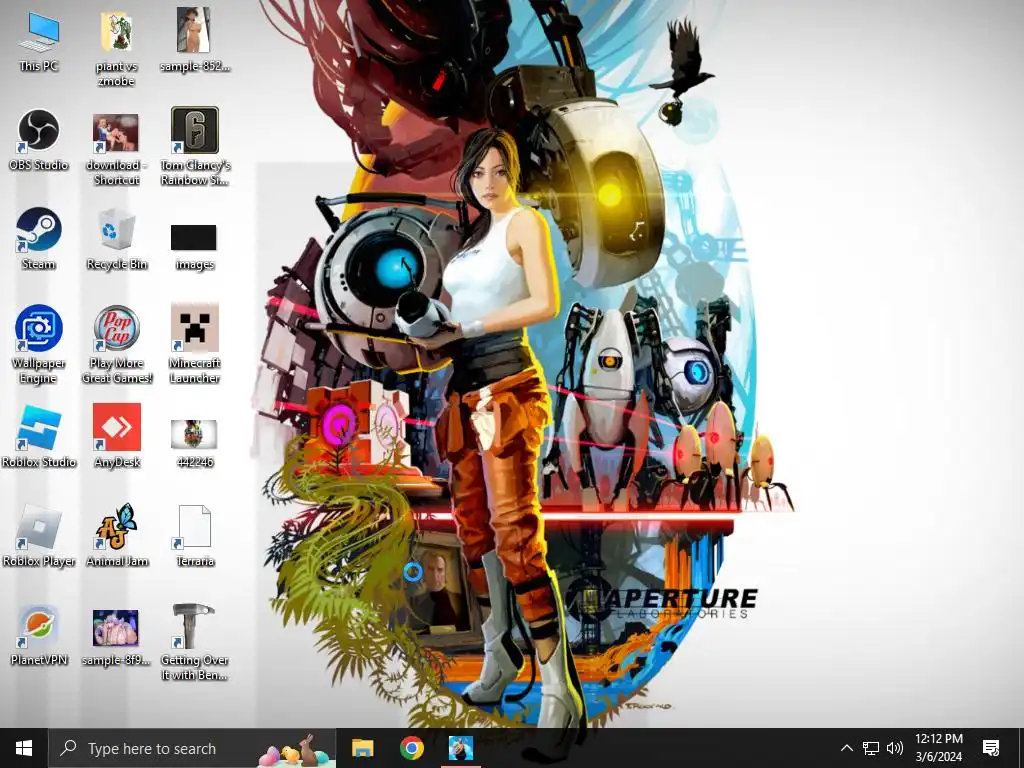Open the volume control tray icon
This screenshot has width=1024, height=768.
pyautogui.click(x=895, y=748)
